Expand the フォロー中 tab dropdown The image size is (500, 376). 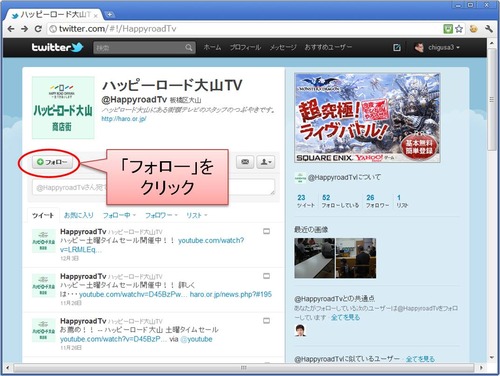pos(119,215)
